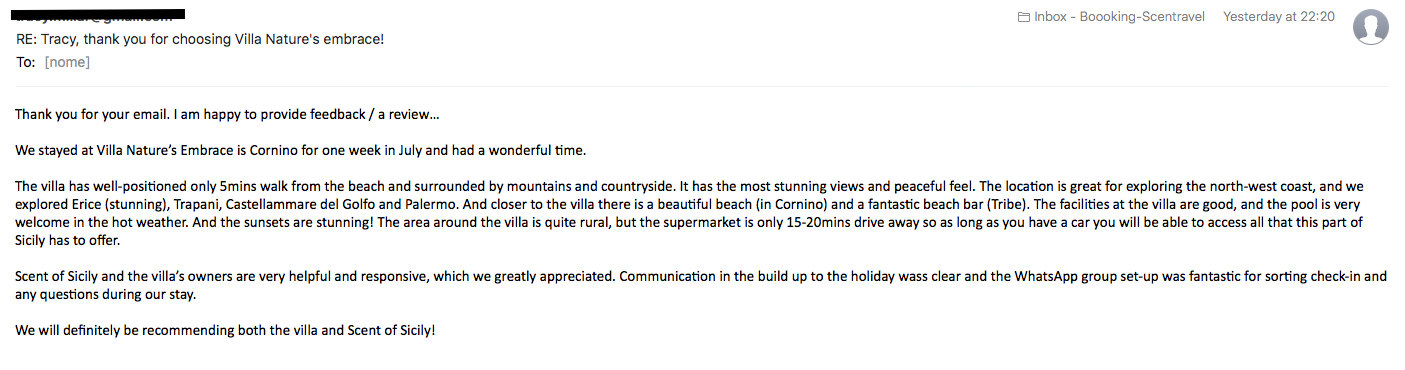Select the [nome] recipient in the To field
This screenshot has height=370, width=1405.
point(67,62)
